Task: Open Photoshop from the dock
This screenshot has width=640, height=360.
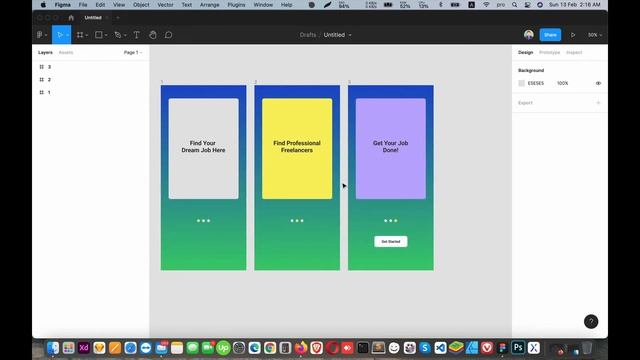Action: [x=518, y=348]
